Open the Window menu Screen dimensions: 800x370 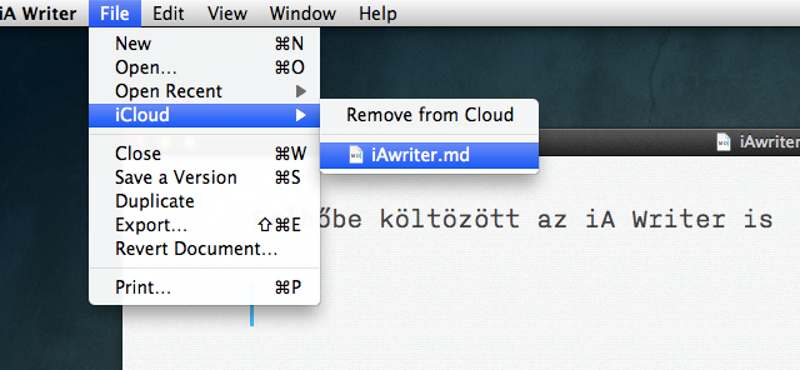tap(303, 13)
